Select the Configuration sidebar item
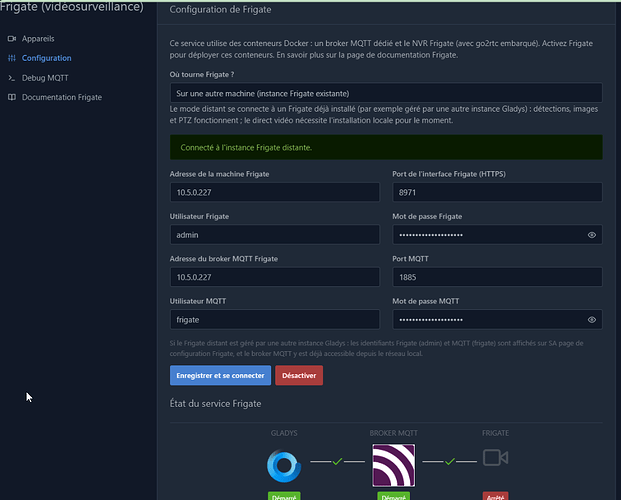 [46, 58]
